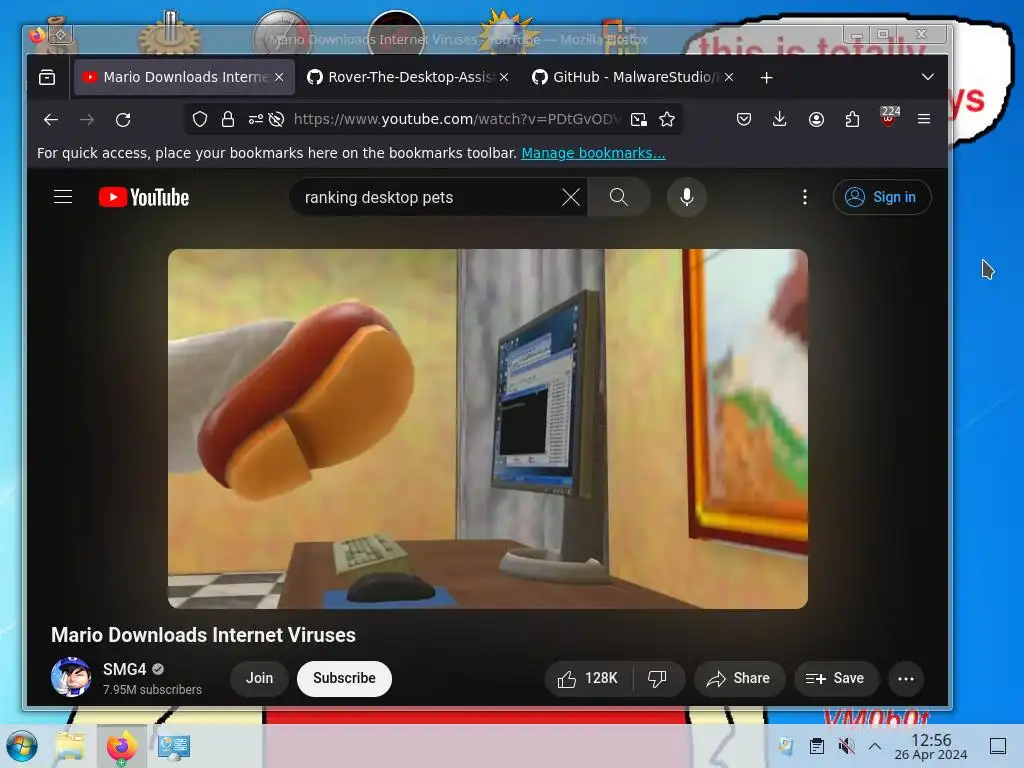Open the SMG4 channel name link
1024x768 pixels.
pyautogui.click(x=124, y=669)
